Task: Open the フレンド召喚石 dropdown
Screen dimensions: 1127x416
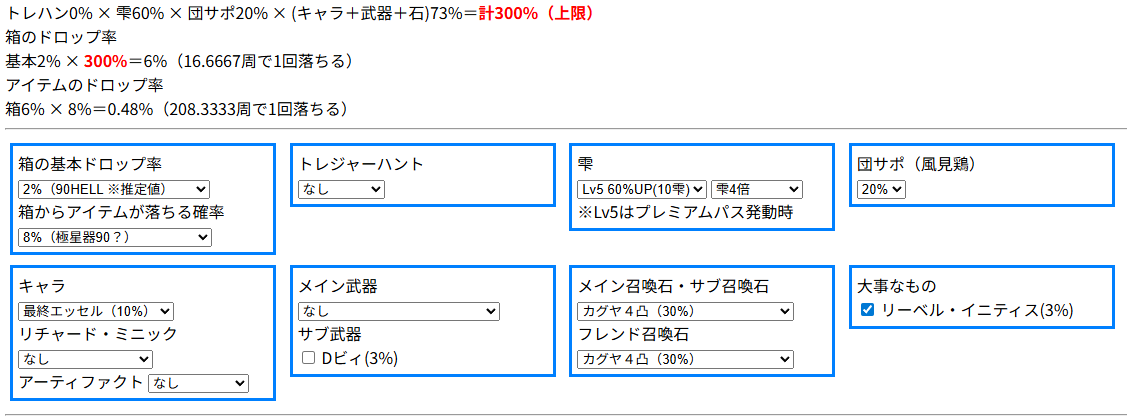Action: 685,359
